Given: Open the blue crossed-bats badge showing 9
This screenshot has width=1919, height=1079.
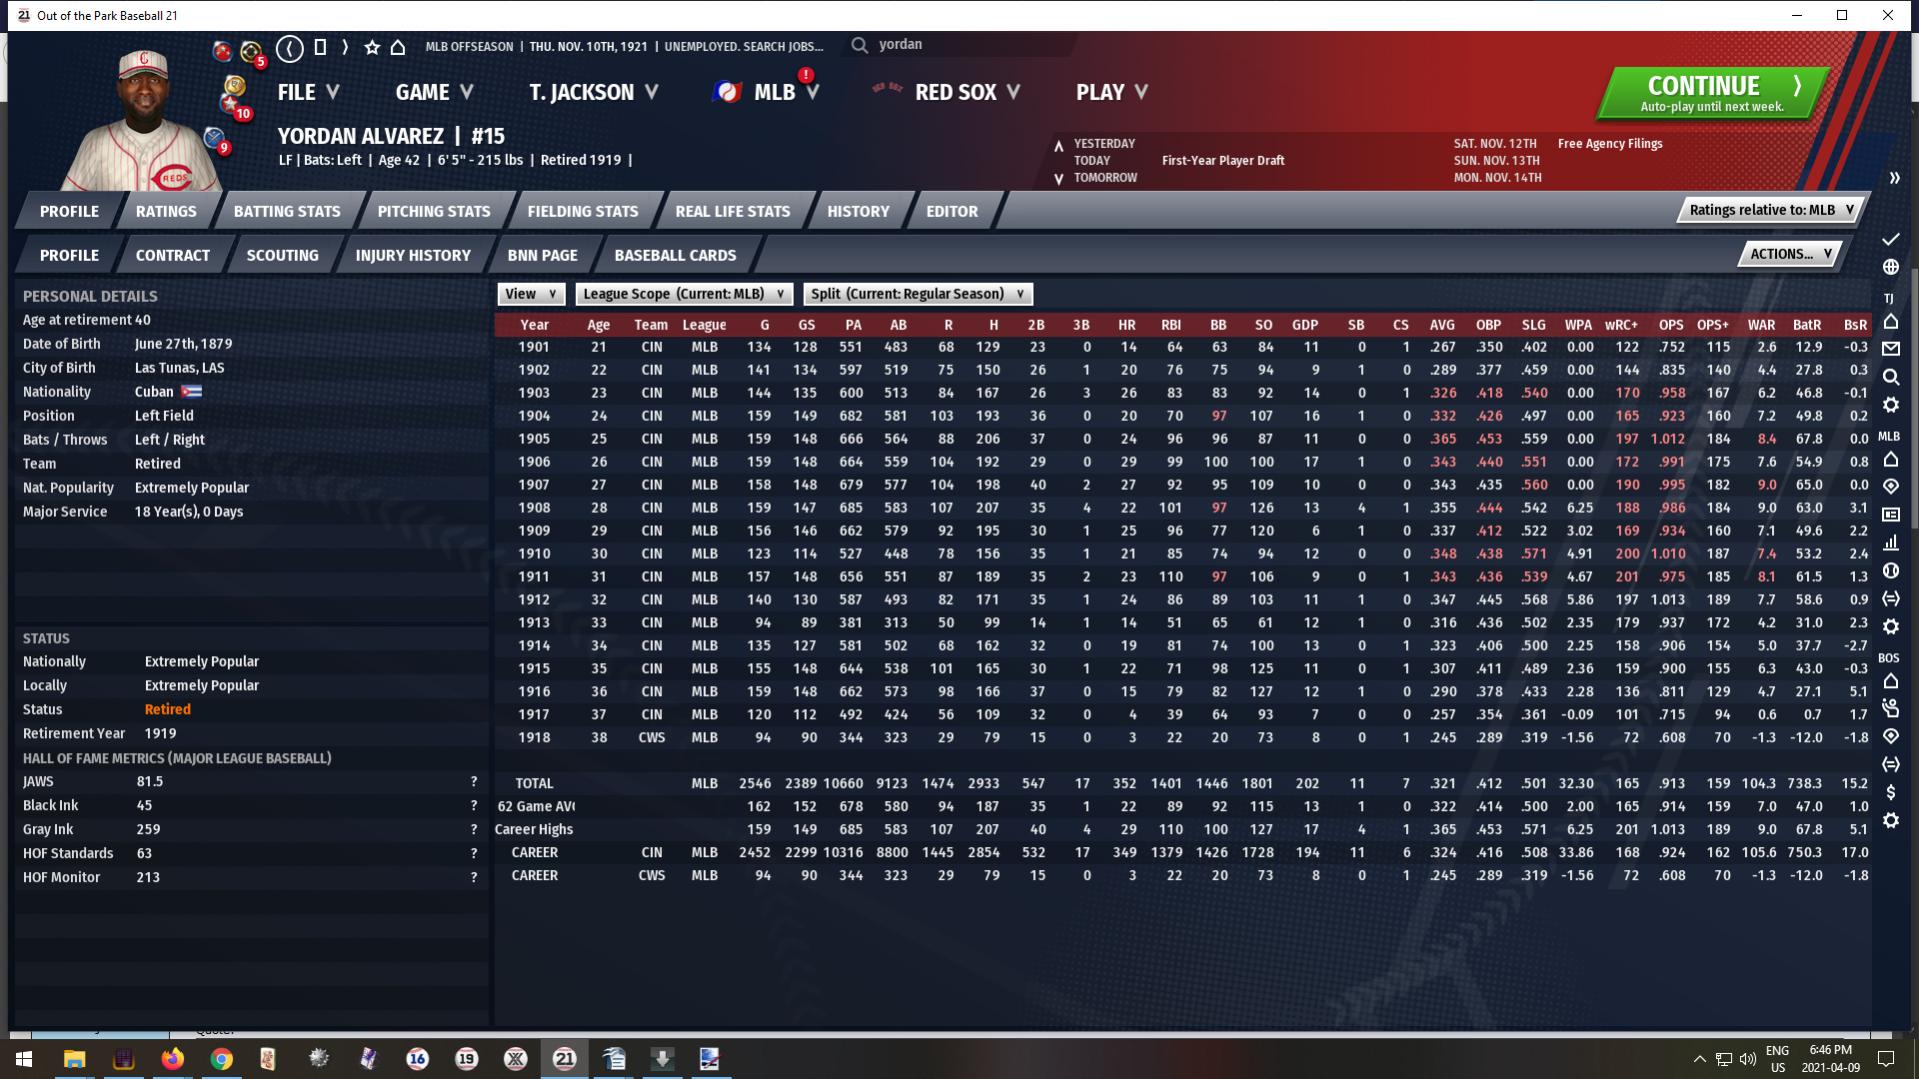Looking at the screenshot, I should 216,140.
